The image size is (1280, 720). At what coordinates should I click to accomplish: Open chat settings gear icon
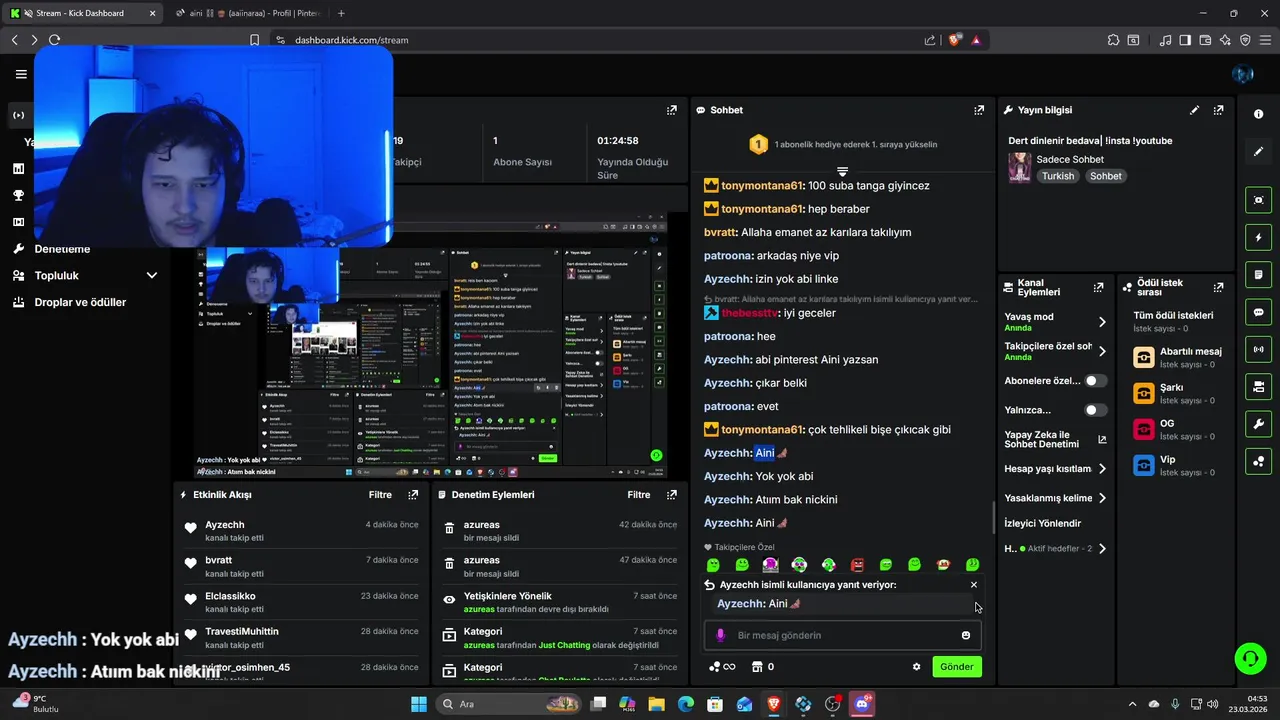(x=916, y=667)
